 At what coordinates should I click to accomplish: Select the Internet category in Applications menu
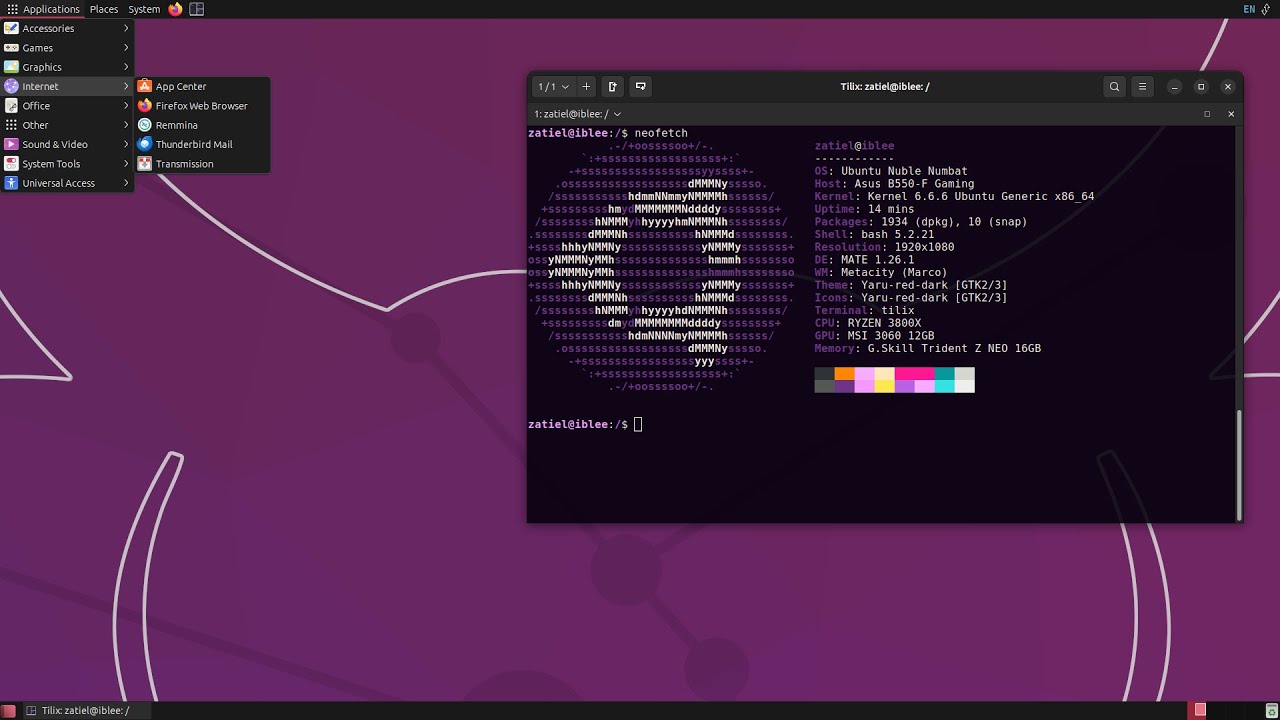(x=67, y=86)
